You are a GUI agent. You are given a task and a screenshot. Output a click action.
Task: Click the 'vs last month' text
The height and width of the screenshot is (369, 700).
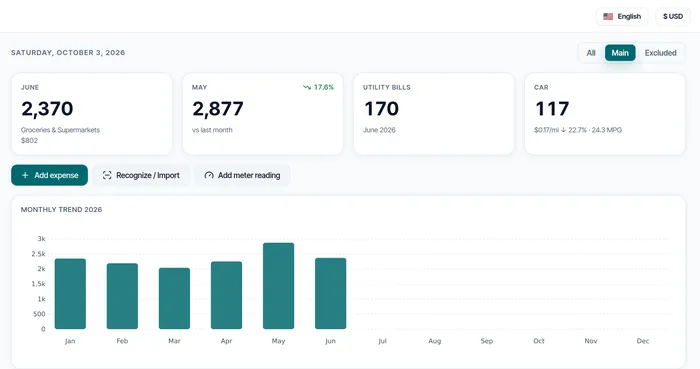212,130
